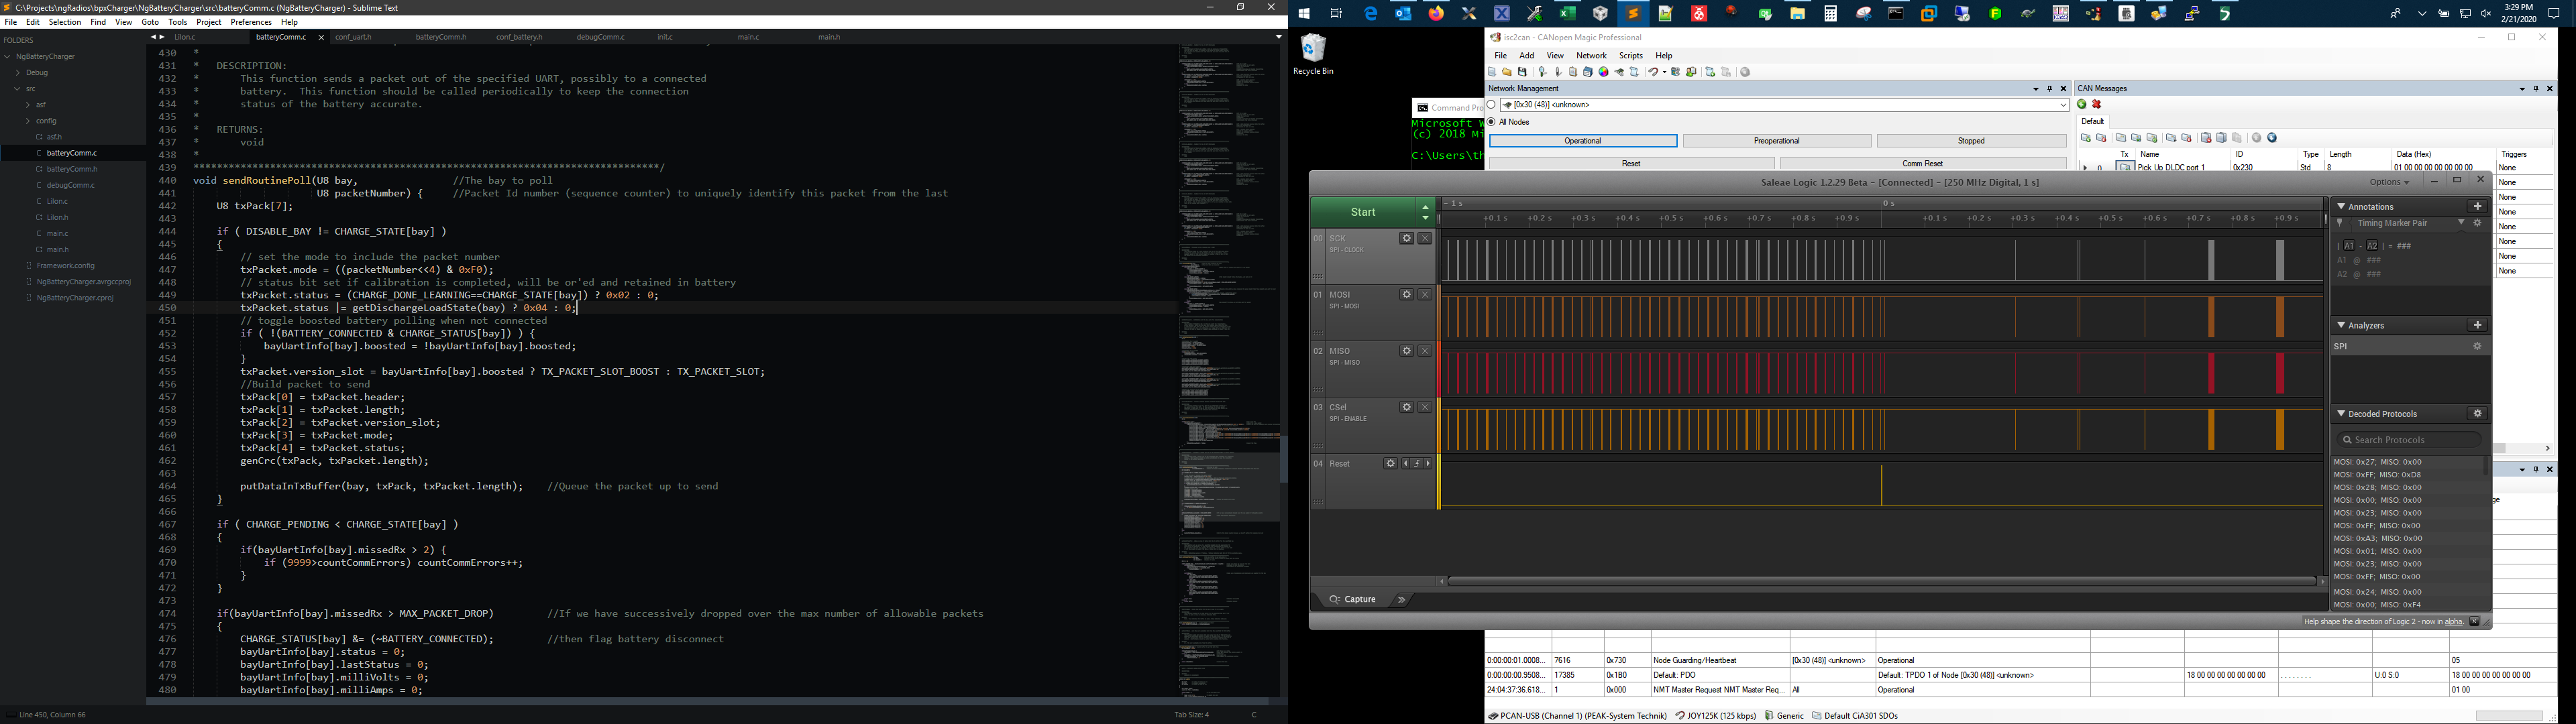The image size is (2576, 724).
Task: Open Firefox from the Windows taskbar
Action: pyautogui.click(x=1436, y=14)
